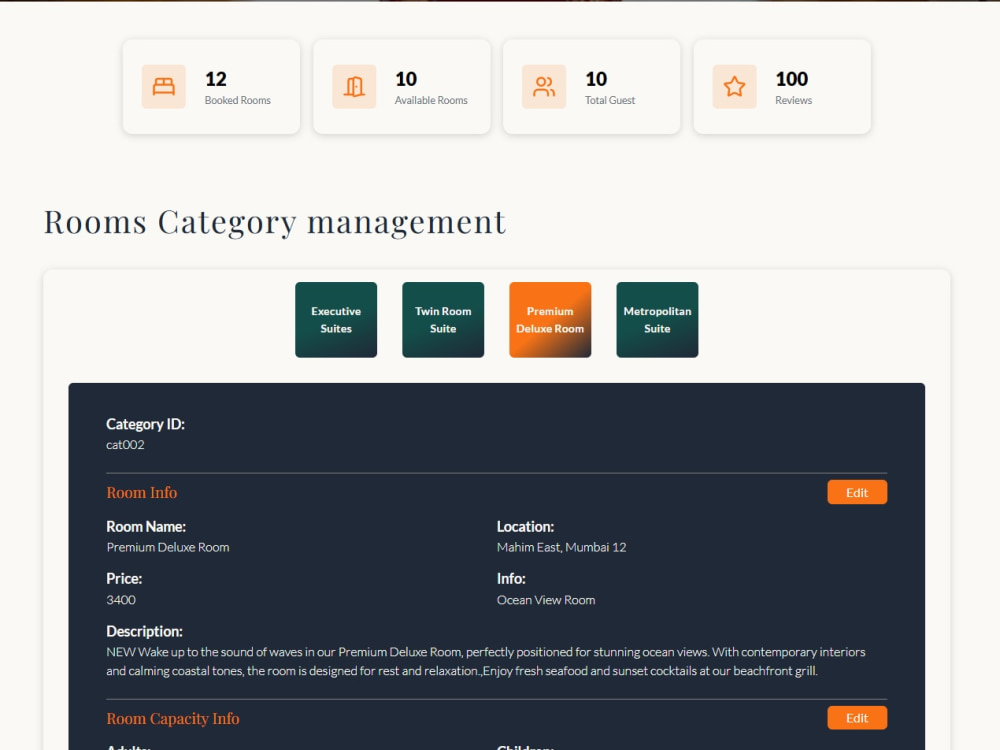Edit the Room Capacity Info section

(857, 718)
